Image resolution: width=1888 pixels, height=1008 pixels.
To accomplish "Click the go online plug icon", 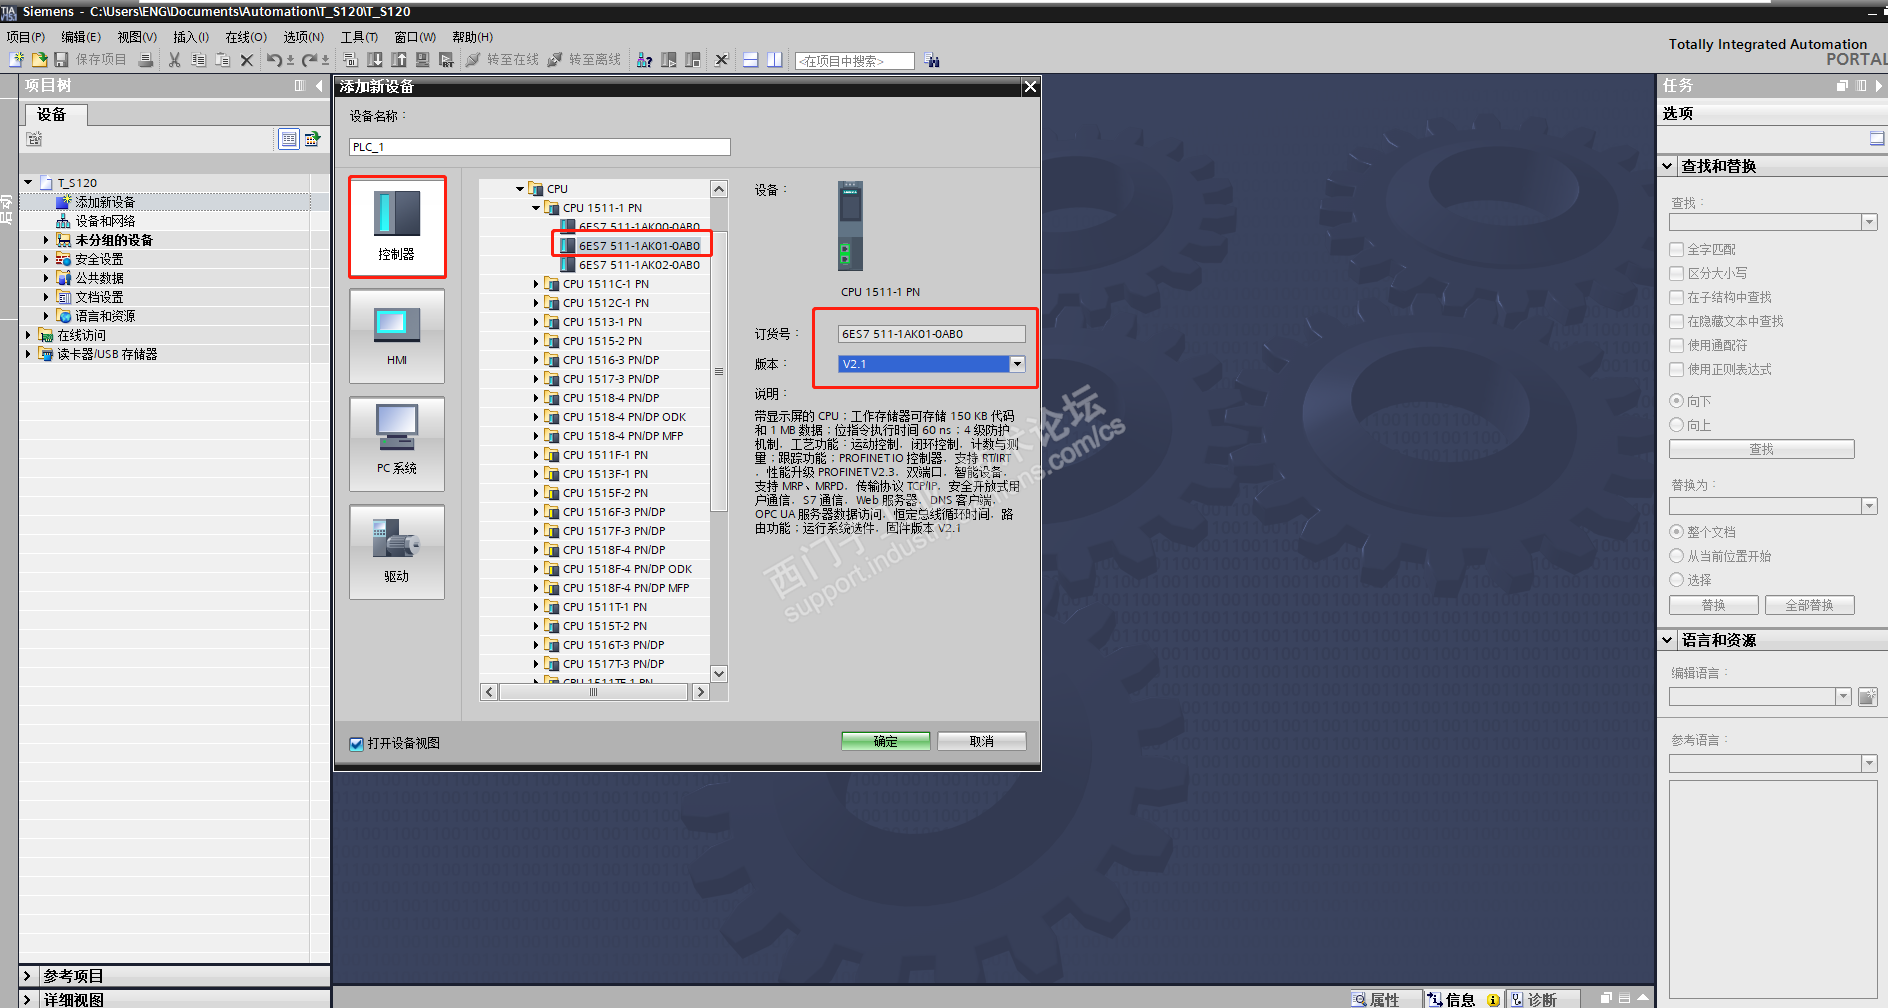I will 473,60.
